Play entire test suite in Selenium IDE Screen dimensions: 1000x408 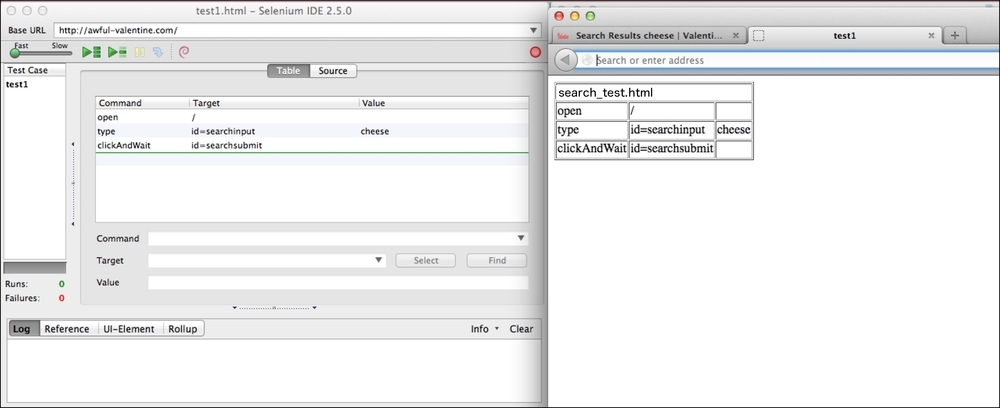point(91,52)
